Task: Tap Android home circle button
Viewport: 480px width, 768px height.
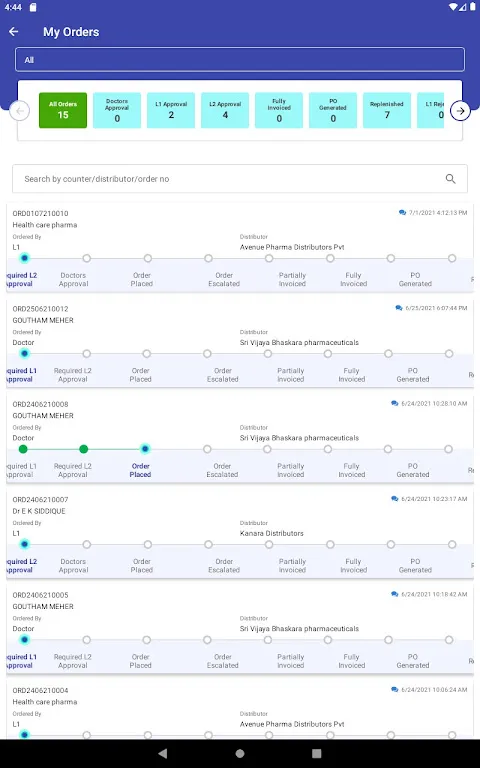Action: (x=240, y=753)
